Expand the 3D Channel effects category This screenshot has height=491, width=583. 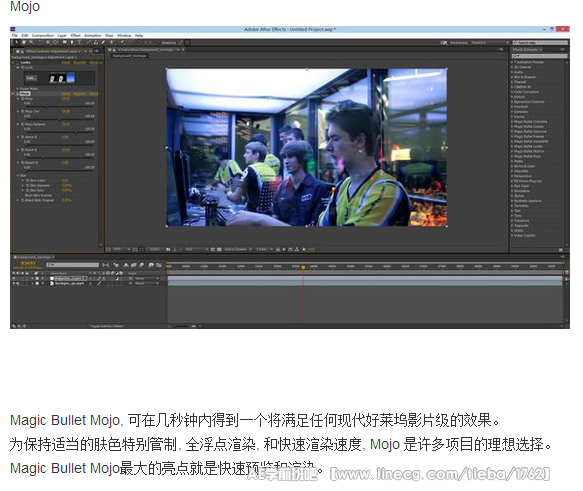pyautogui.click(x=512, y=67)
